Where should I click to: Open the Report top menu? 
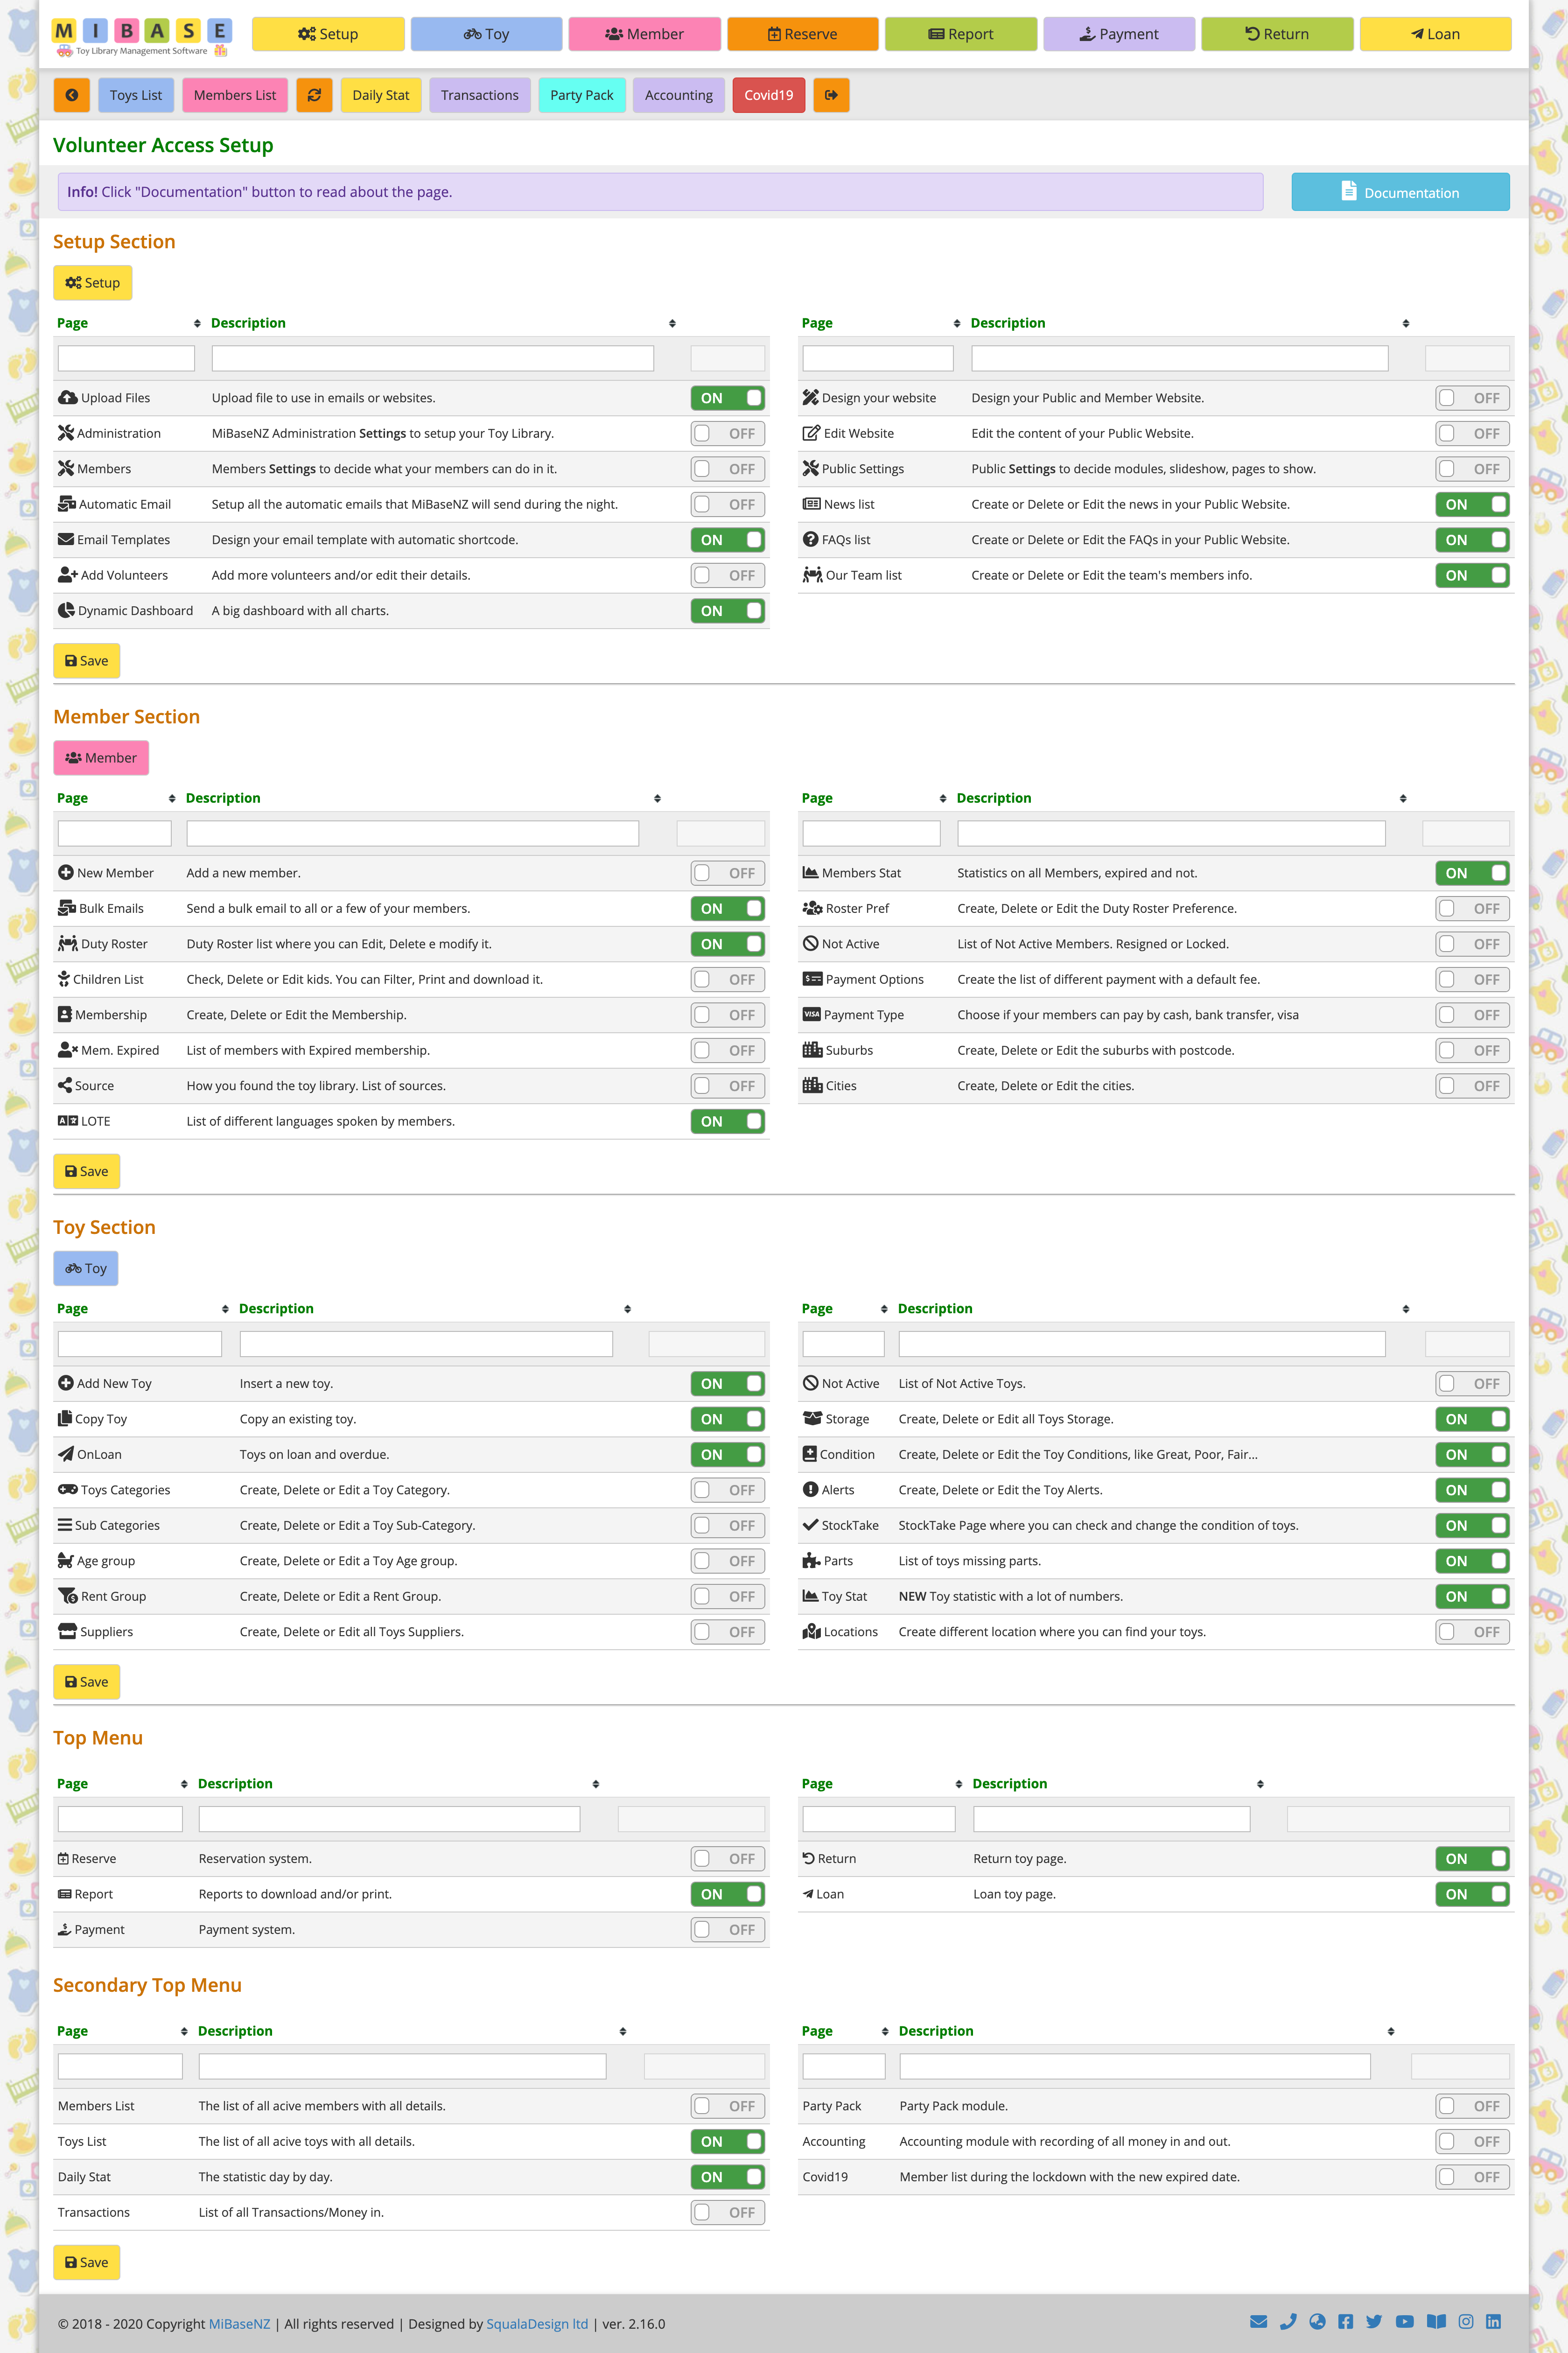[961, 34]
